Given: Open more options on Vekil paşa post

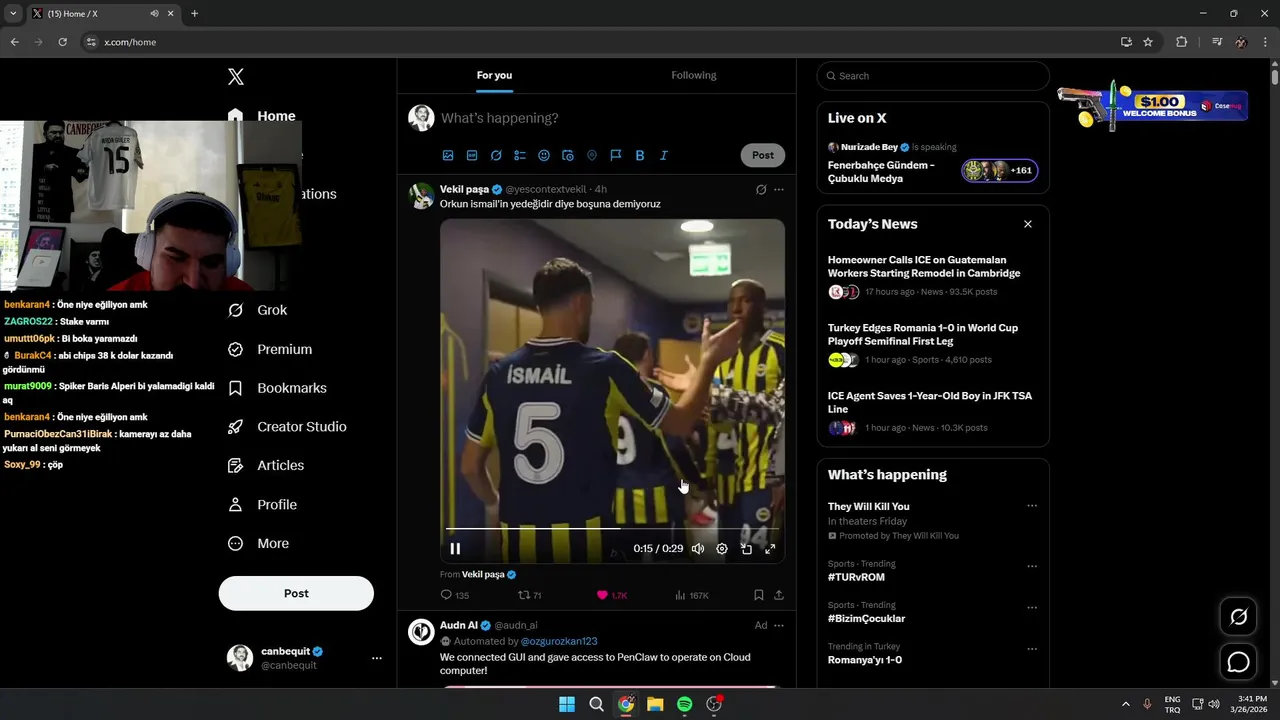Looking at the screenshot, I should pos(779,189).
